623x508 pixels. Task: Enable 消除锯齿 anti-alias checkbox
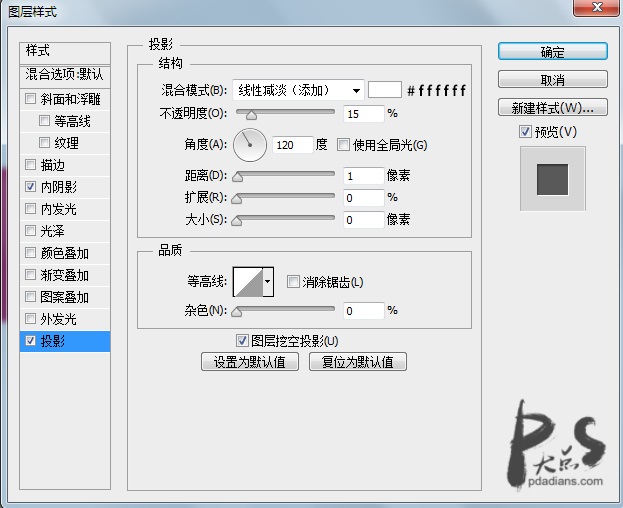point(293,282)
